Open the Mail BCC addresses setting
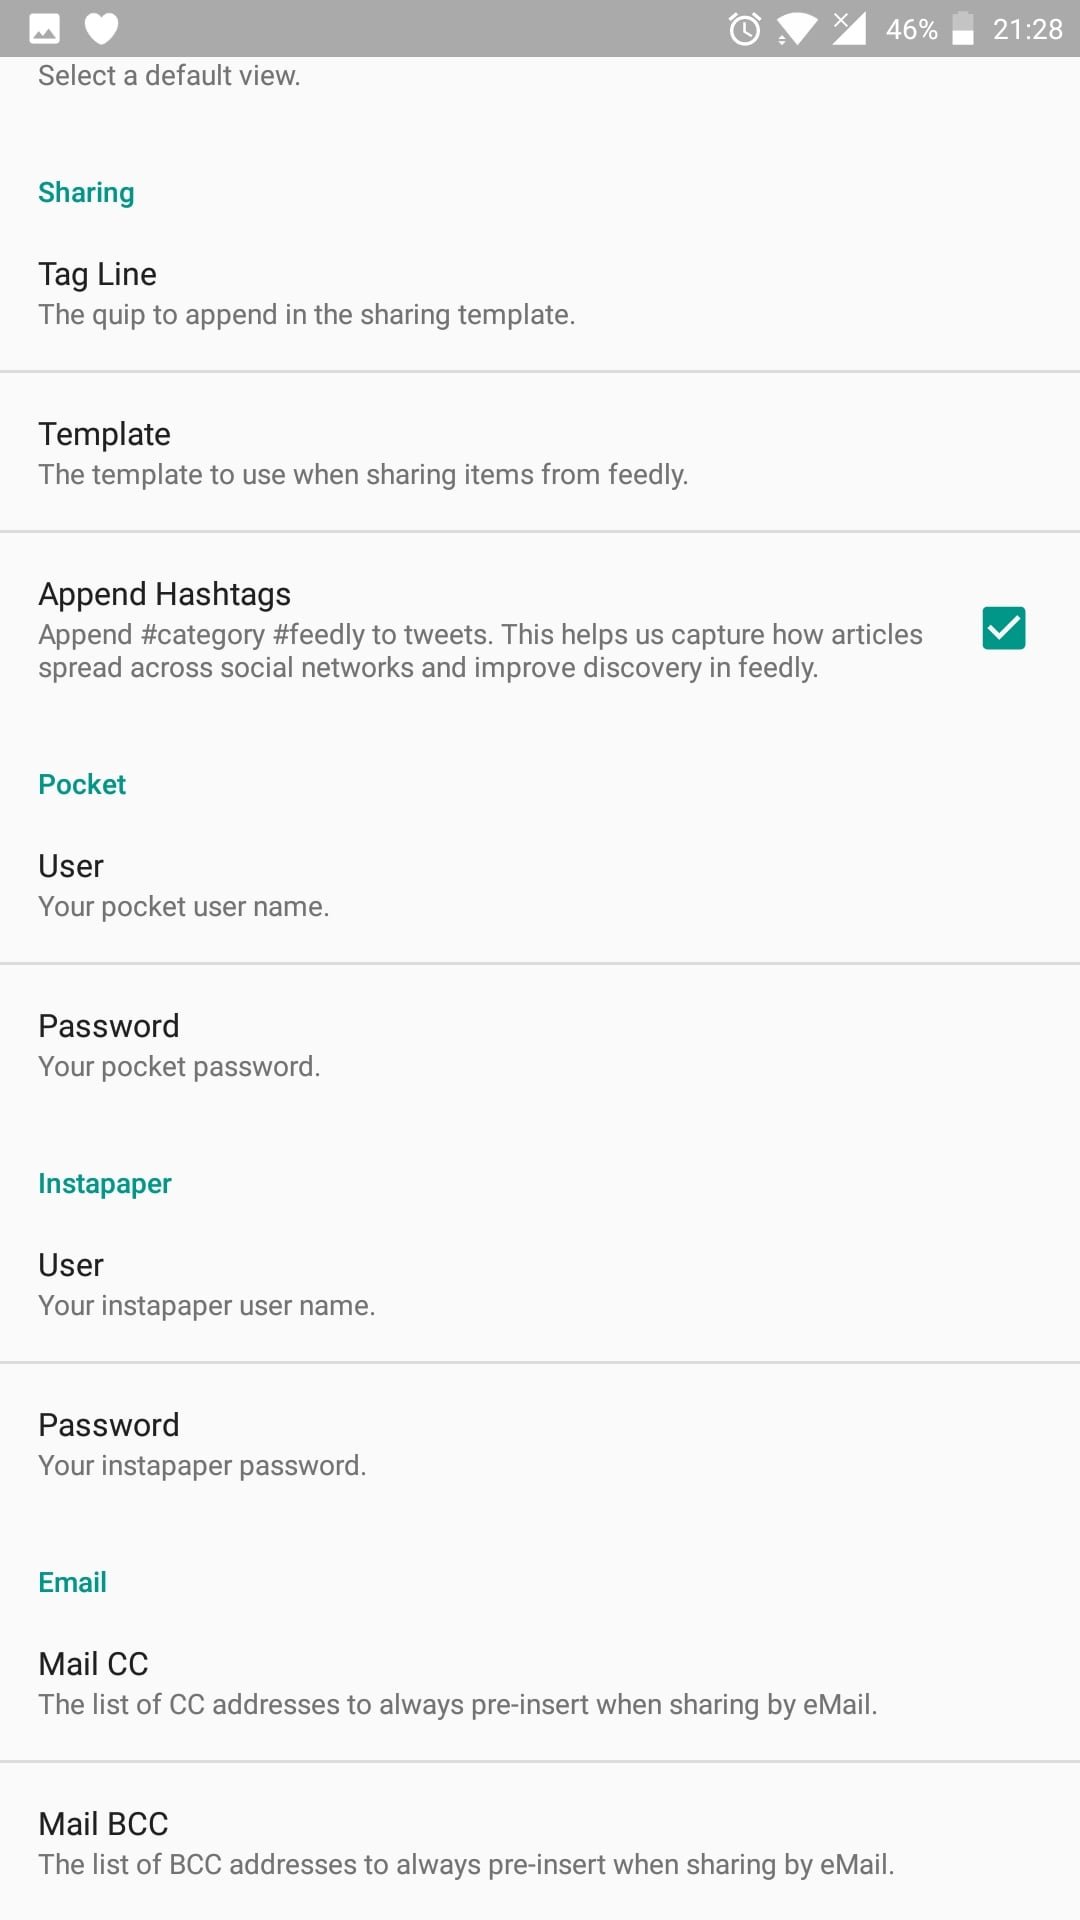This screenshot has width=1080, height=1920. coord(540,1842)
